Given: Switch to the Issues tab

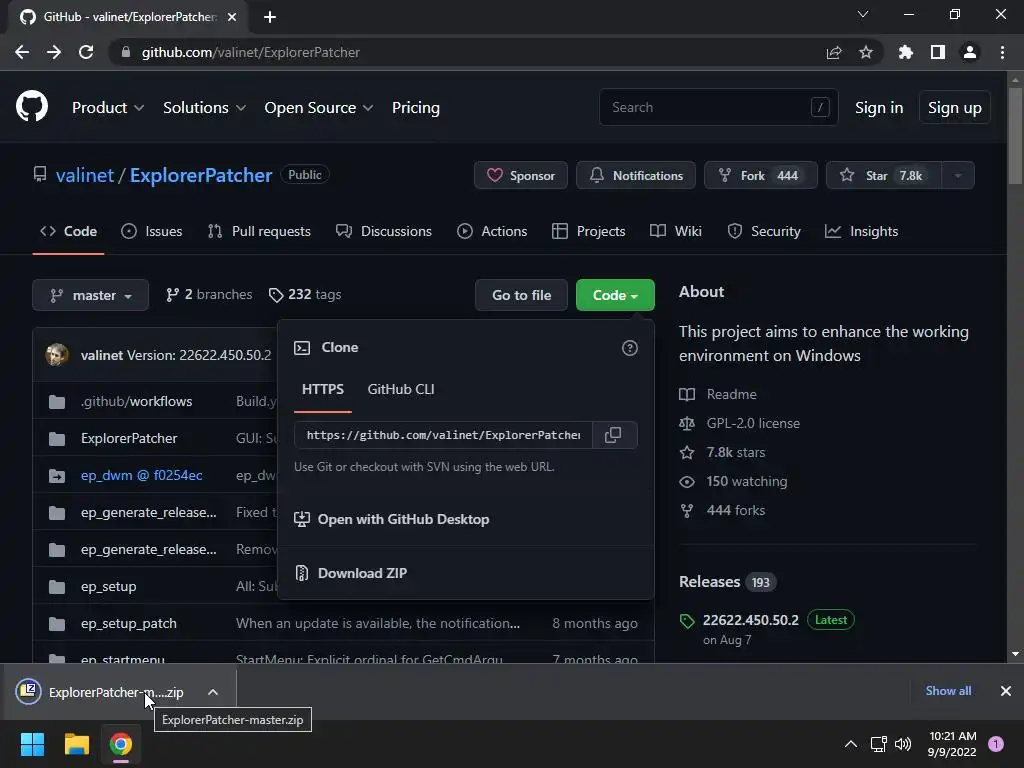Looking at the screenshot, I should coord(152,231).
